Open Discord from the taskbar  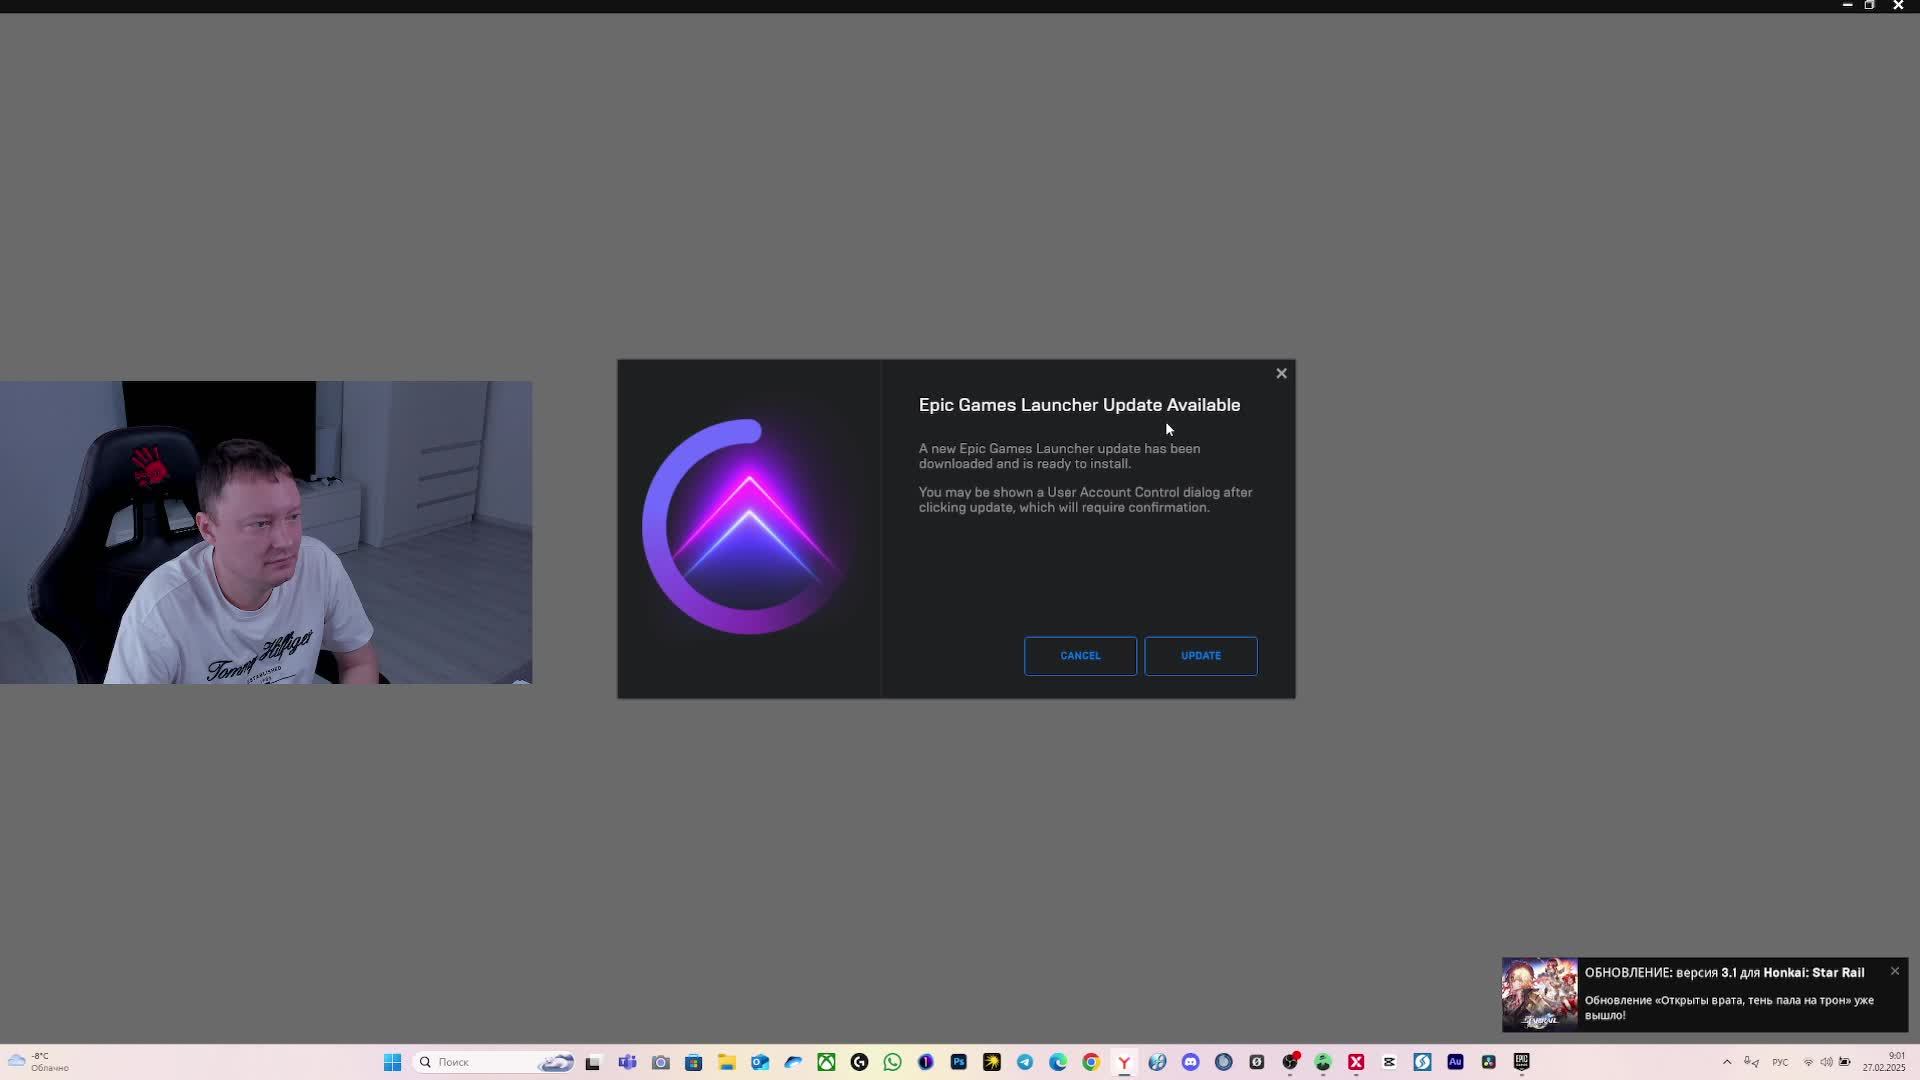(1190, 1062)
